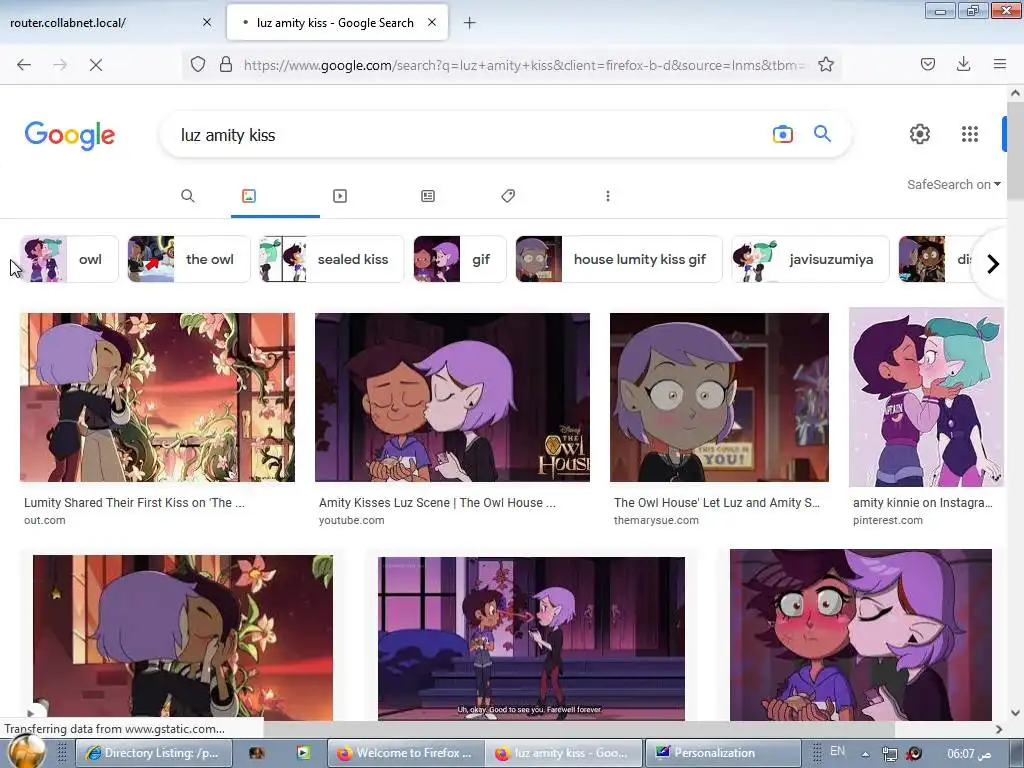Switch to Personalization taskbar window

click(x=723, y=753)
